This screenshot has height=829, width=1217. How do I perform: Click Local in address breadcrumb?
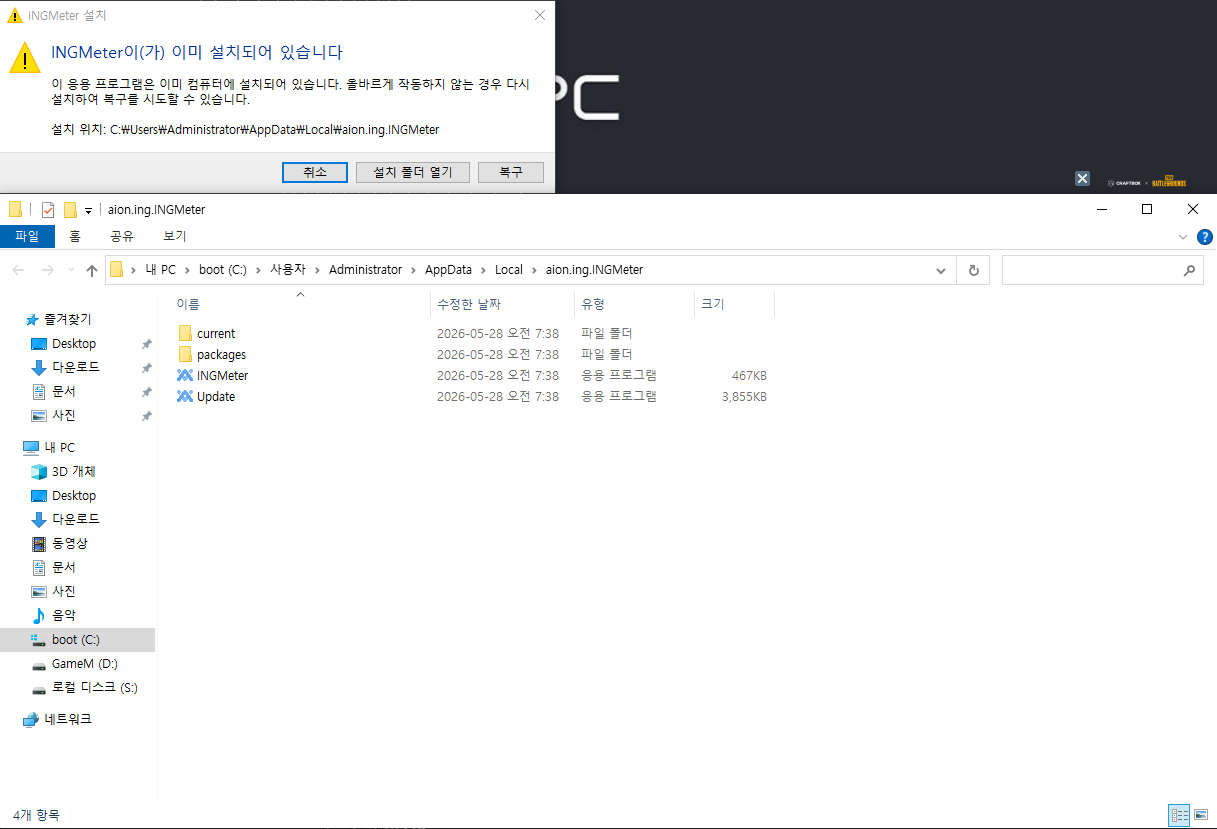pyautogui.click(x=509, y=270)
